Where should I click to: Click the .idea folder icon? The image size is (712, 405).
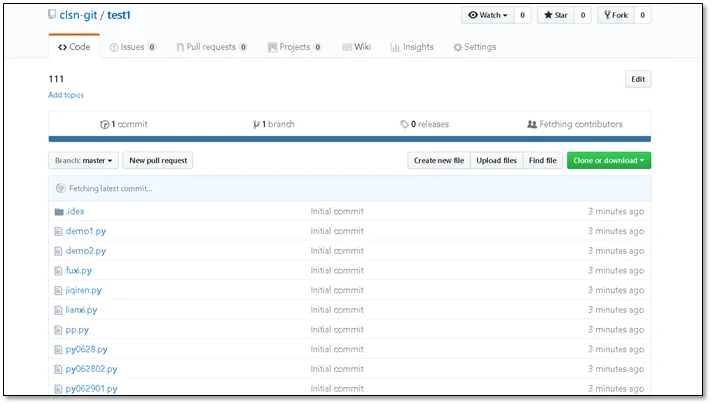coord(59,212)
